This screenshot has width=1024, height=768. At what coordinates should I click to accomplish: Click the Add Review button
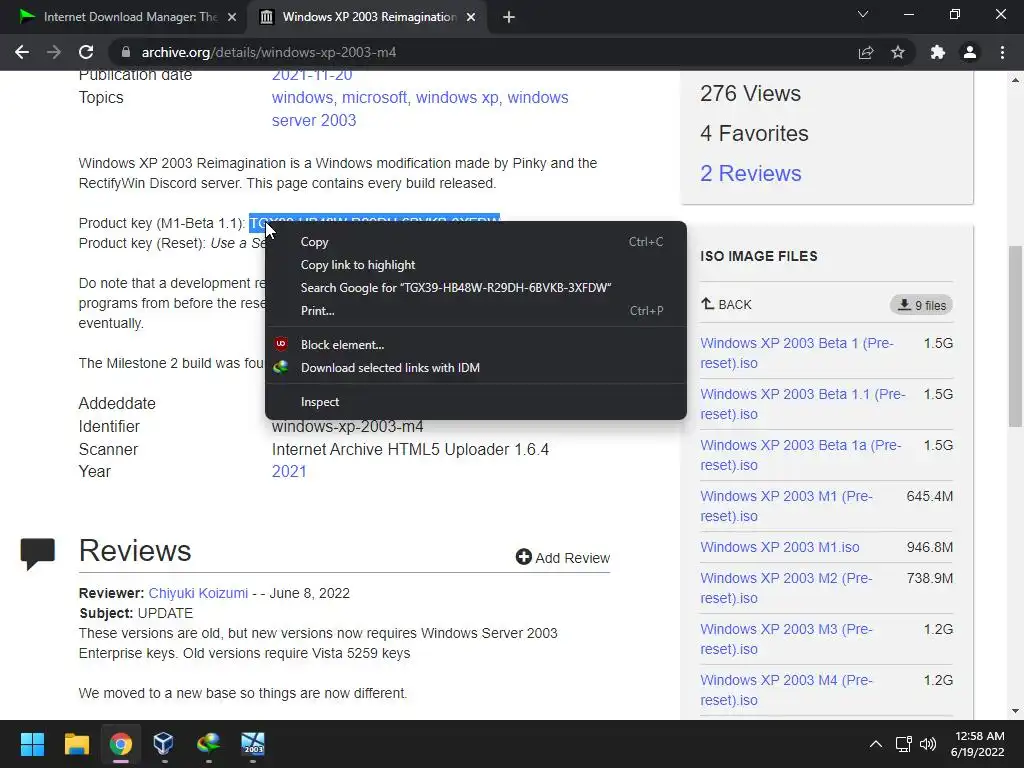click(562, 557)
